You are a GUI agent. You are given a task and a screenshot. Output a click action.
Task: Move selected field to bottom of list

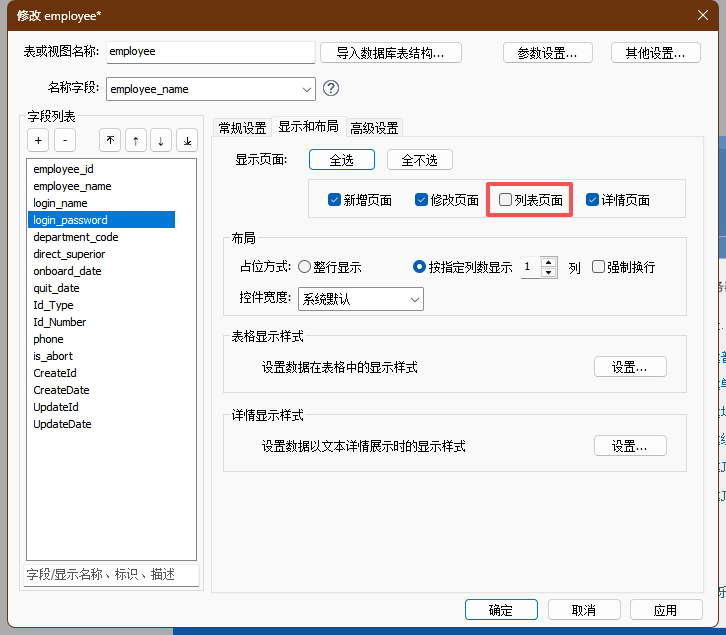coord(187,141)
